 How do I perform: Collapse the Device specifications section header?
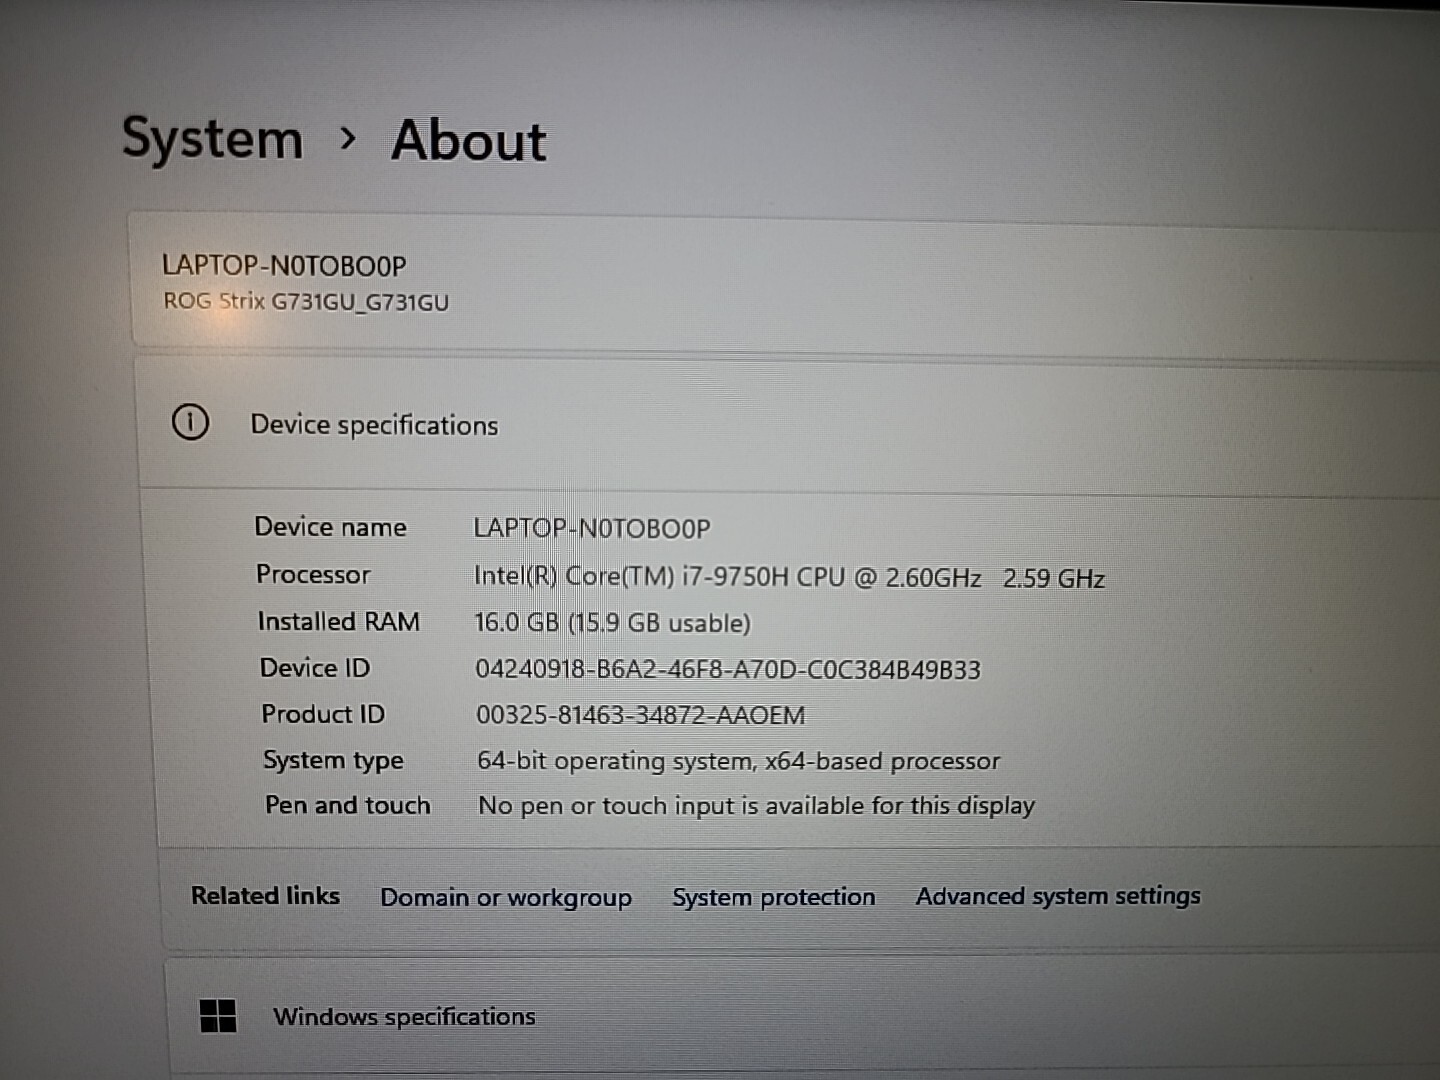(790, 425)
